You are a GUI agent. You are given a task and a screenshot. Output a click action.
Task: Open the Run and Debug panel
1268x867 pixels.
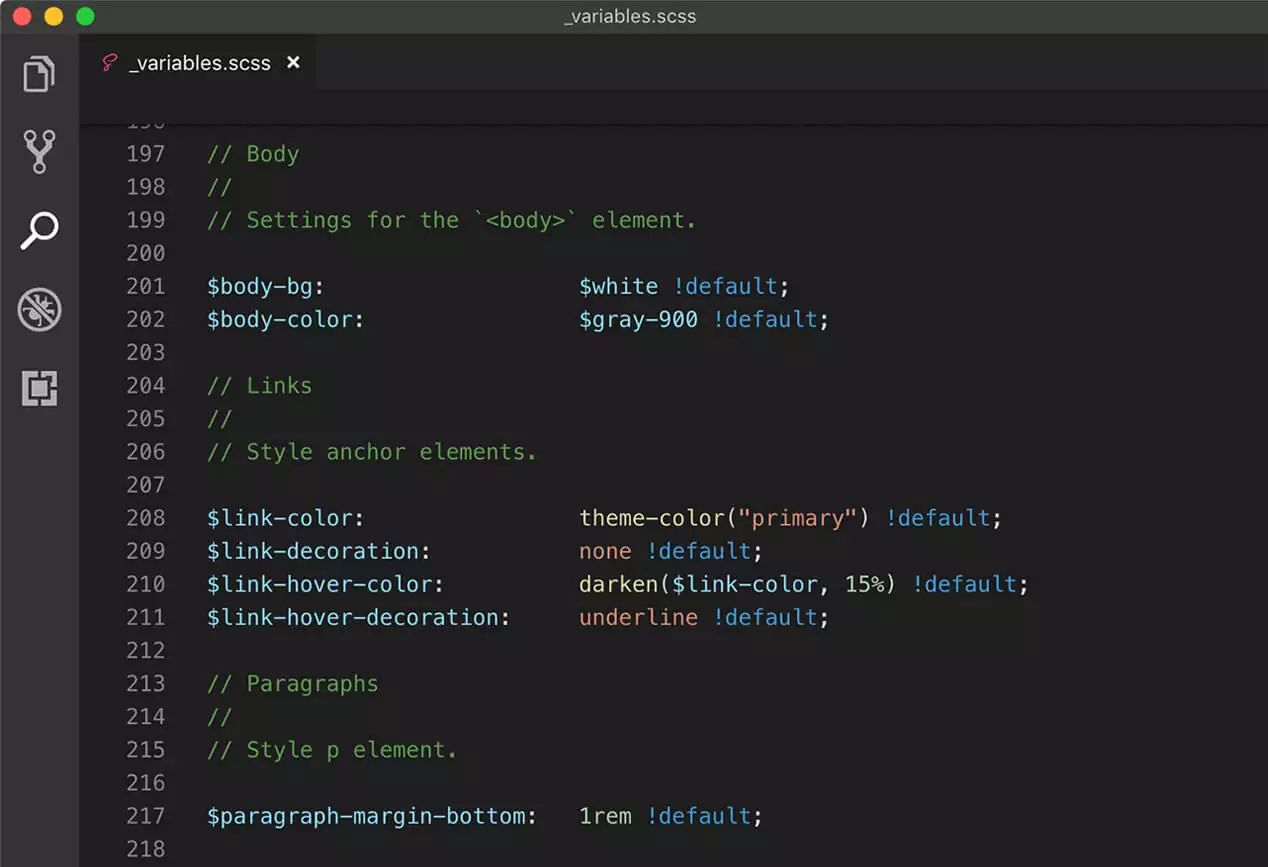(x=38, y=309)
